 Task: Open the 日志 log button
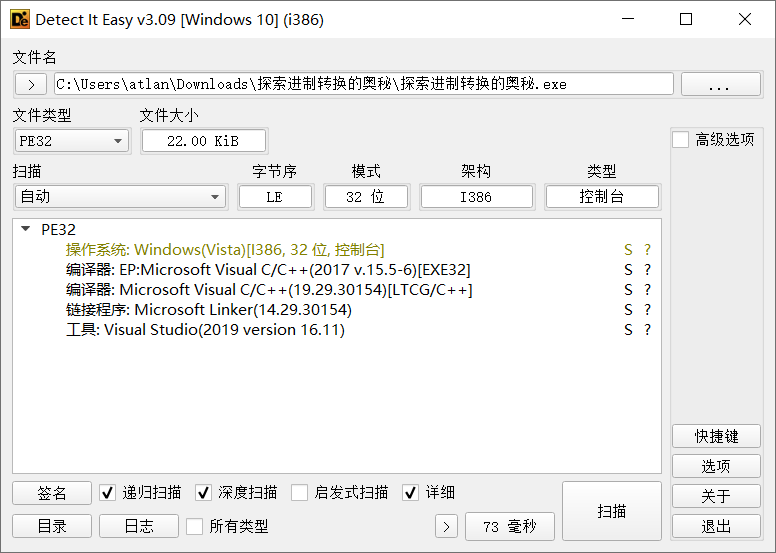tap(139, 526)
